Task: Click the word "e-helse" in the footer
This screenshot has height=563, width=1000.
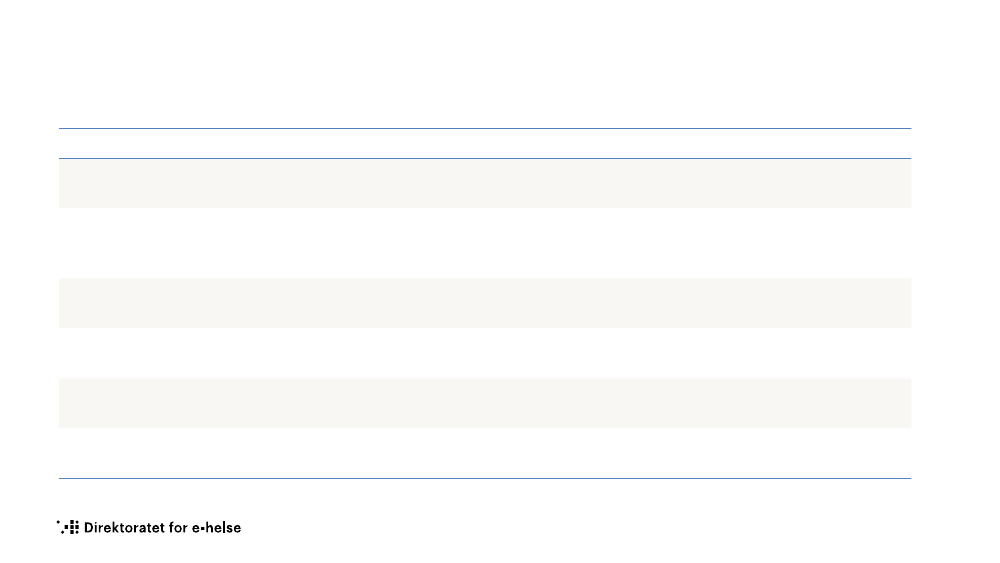Action: (x=217, y=527)
